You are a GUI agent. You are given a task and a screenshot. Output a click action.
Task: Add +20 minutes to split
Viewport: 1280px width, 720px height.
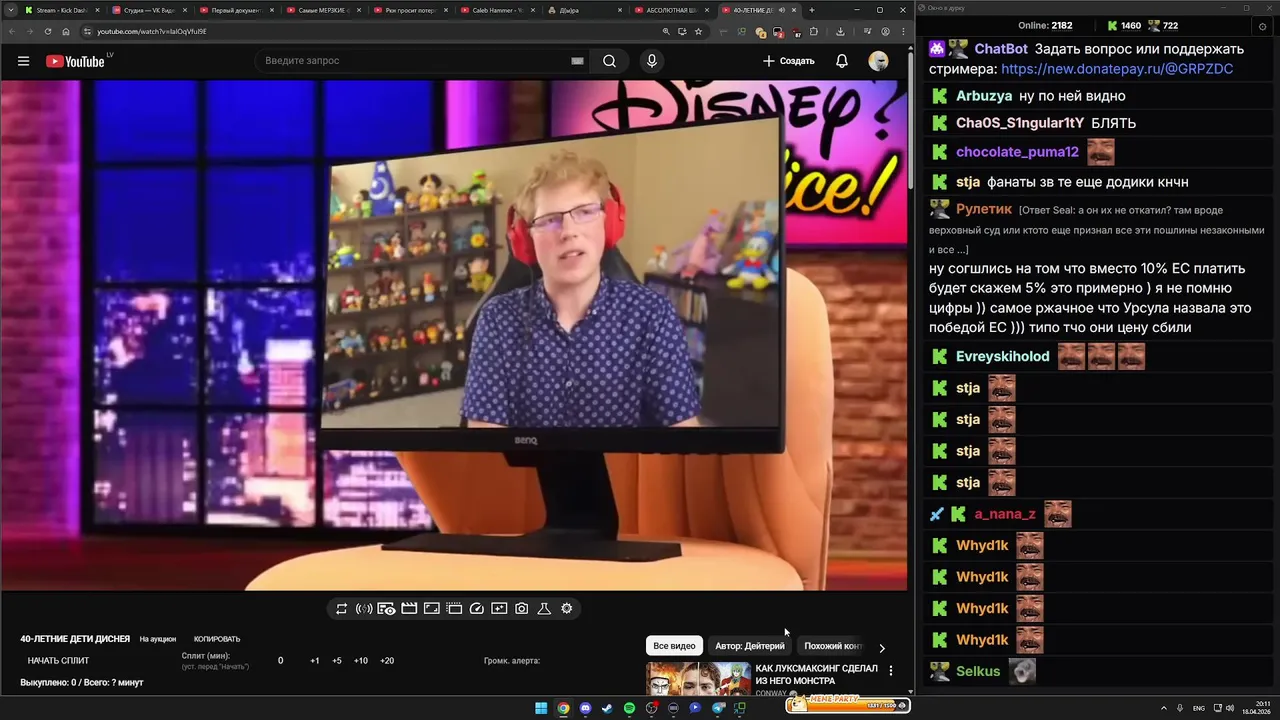coord(387,661)
